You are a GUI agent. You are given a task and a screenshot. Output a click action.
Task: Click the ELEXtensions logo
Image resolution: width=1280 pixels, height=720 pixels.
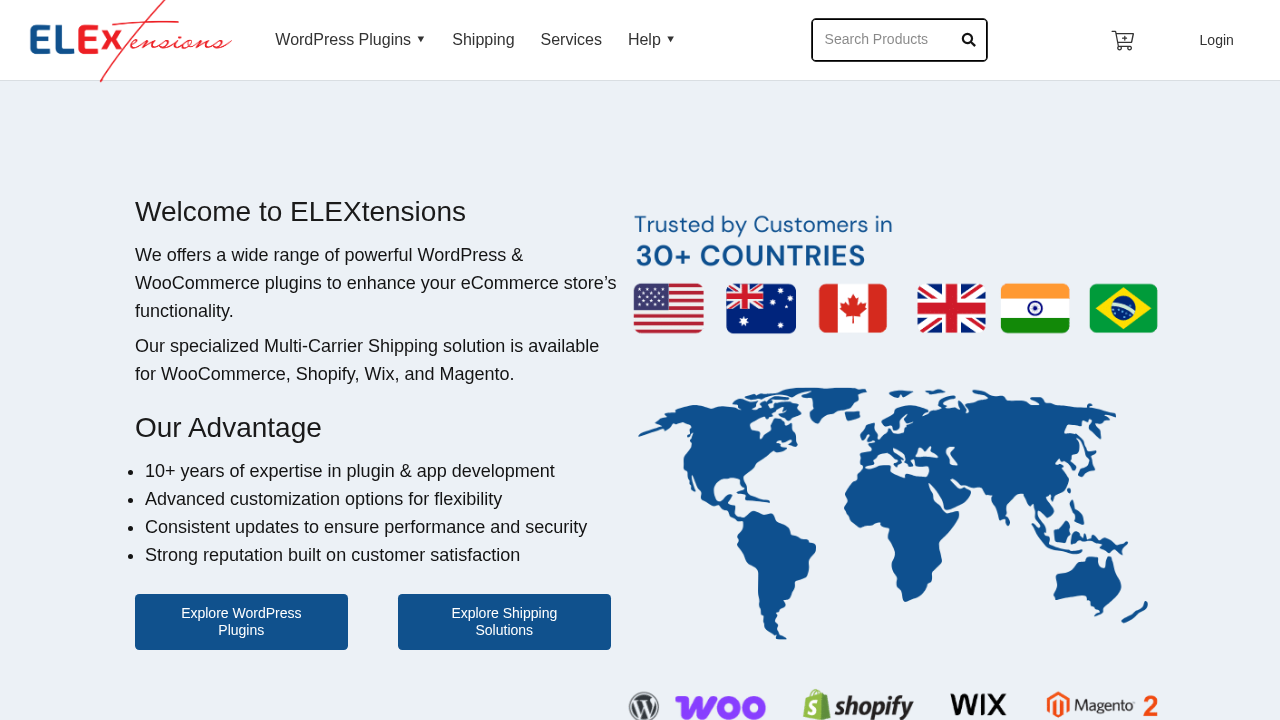pyautogui.click(x=131, y=40)
